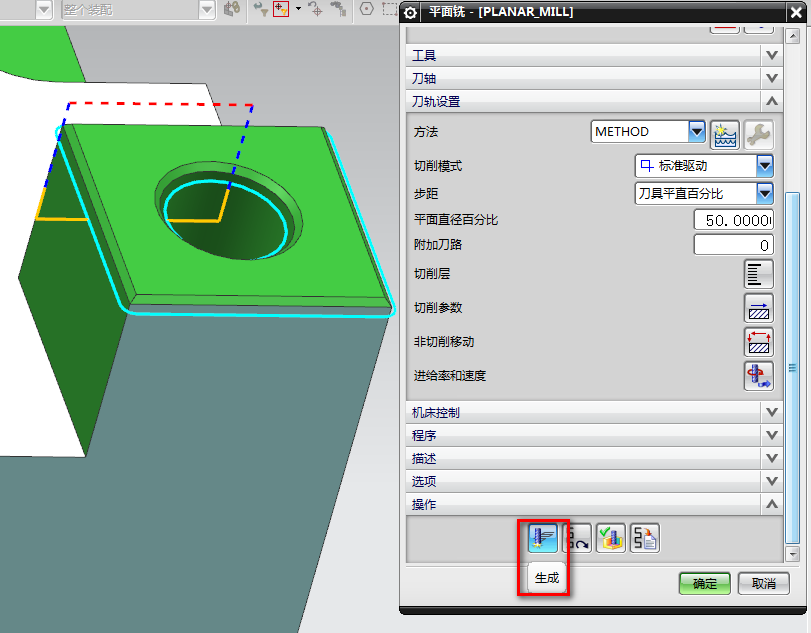Open the Cutting Parameters (切削参数) dialog

click(x=759, y=308)
